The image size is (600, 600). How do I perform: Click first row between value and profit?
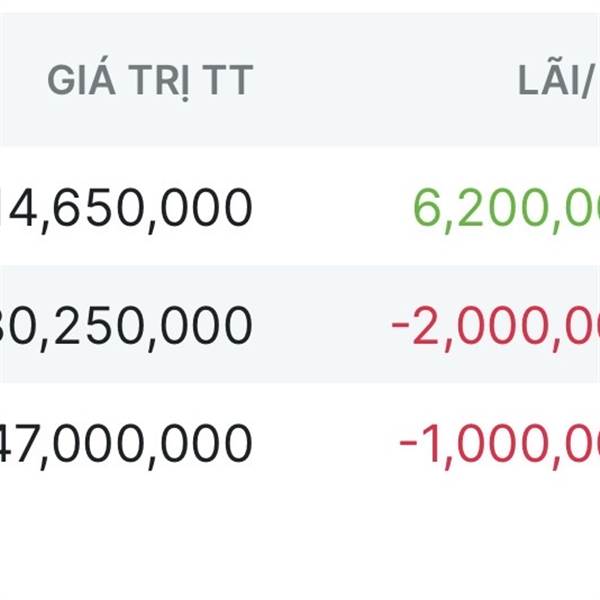pyautogui.click(x=330, y=207)
